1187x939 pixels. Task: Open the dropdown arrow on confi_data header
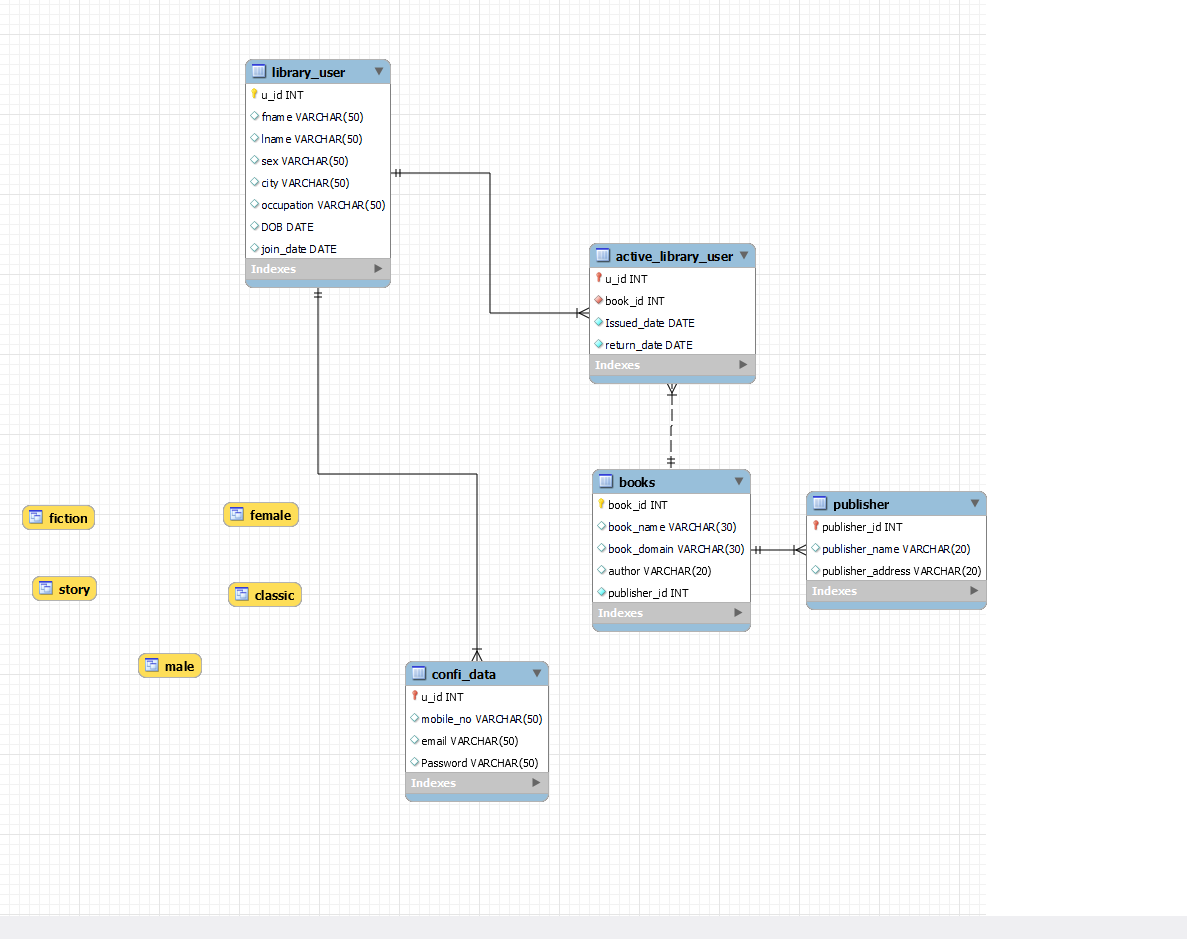click(x=538, y=673)
